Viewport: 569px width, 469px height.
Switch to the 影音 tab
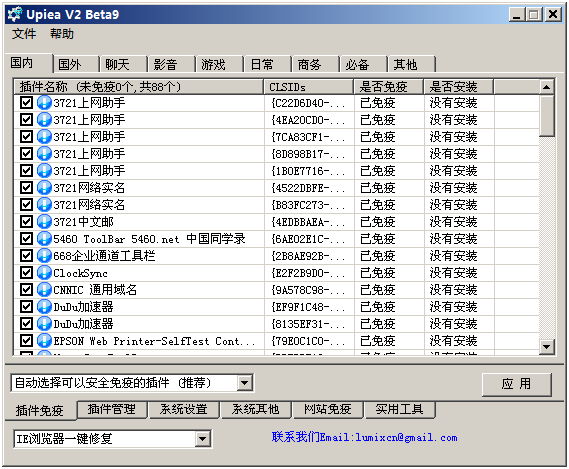click(x=171, y=65)
